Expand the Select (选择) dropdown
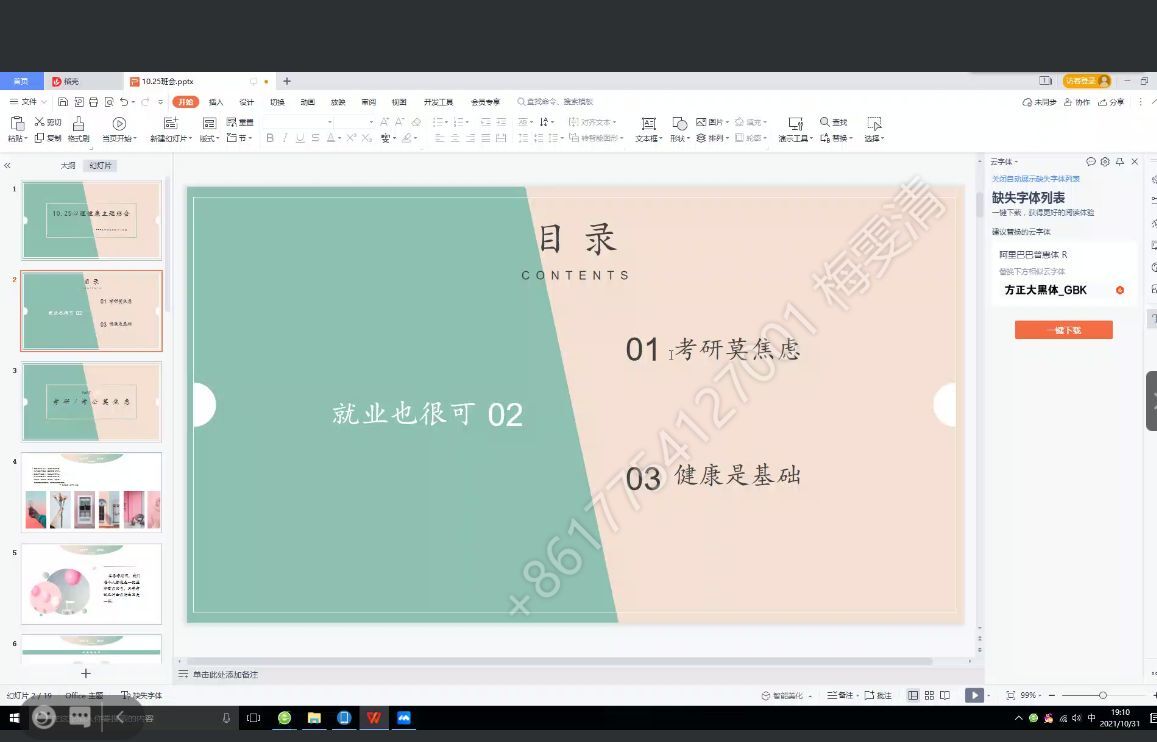 873,138
